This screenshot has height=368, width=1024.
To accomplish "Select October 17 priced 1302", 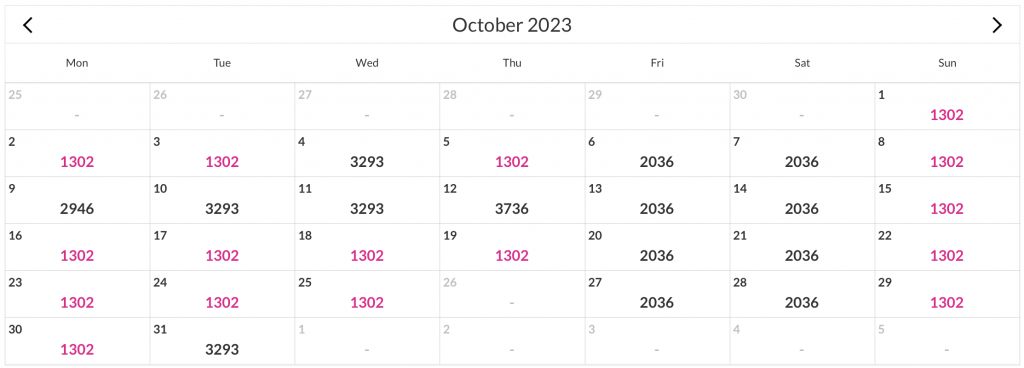I will [x=222, y=247].
